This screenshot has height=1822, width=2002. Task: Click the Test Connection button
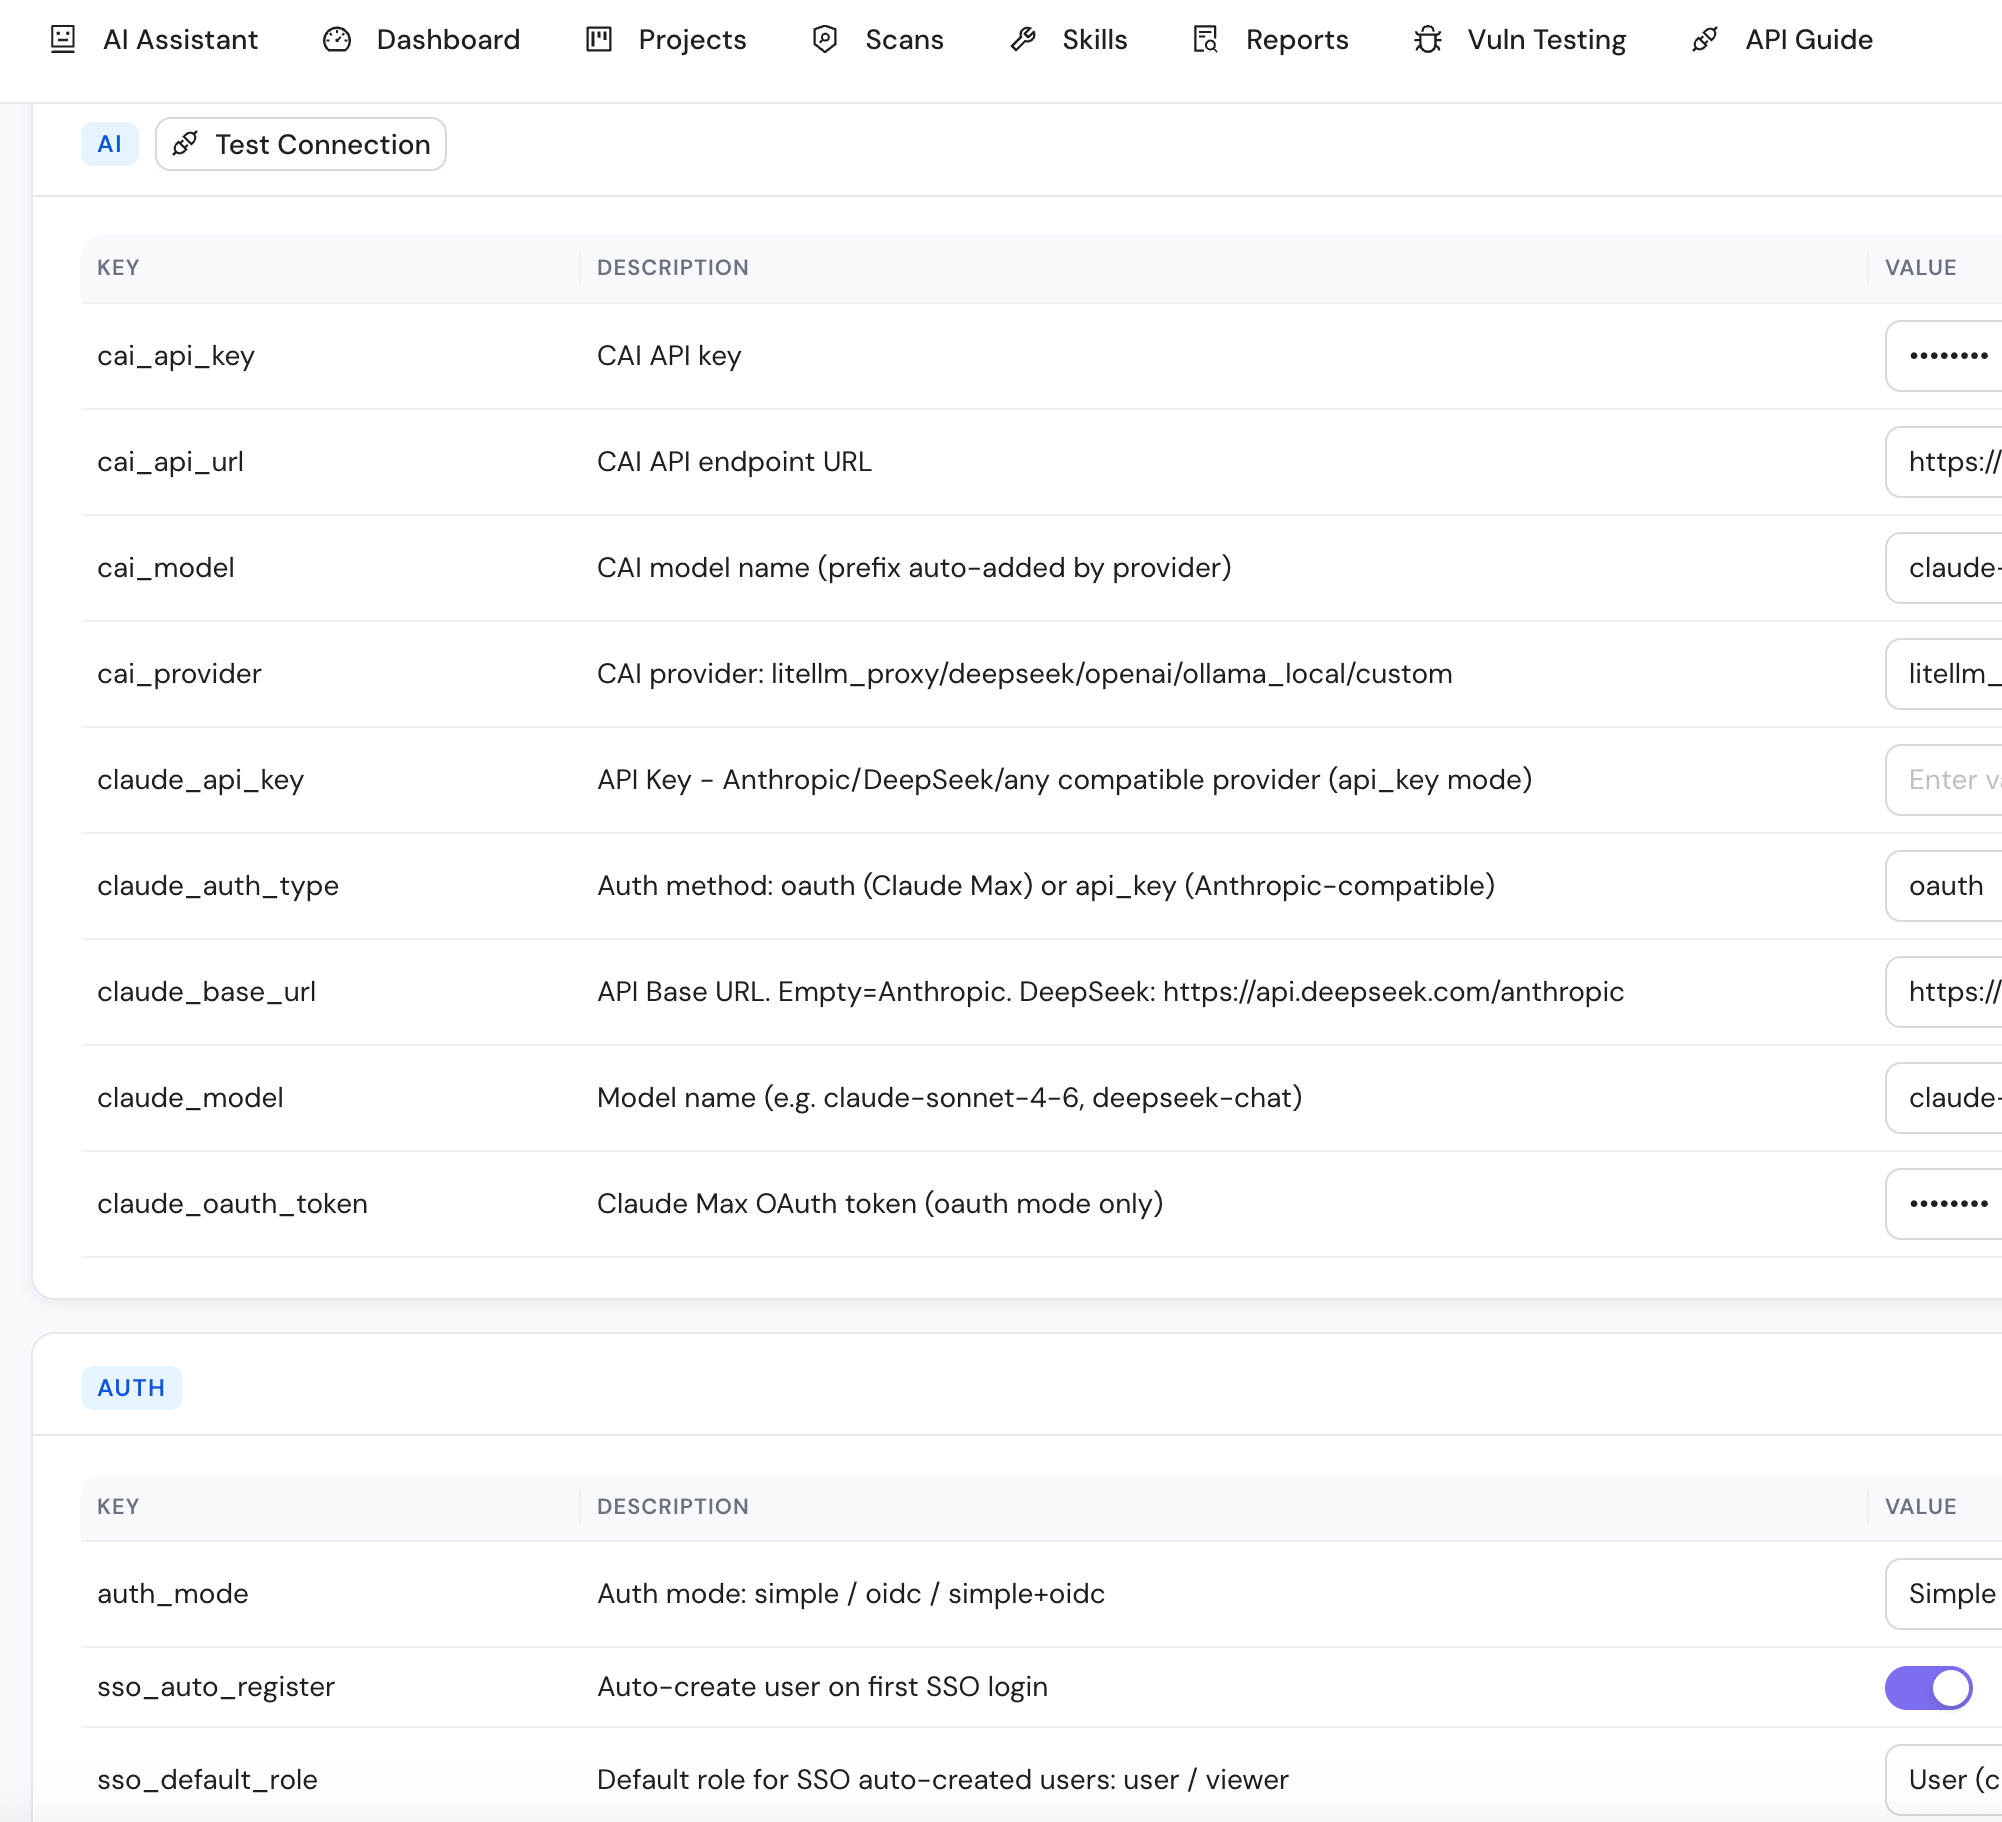(301, 144)
